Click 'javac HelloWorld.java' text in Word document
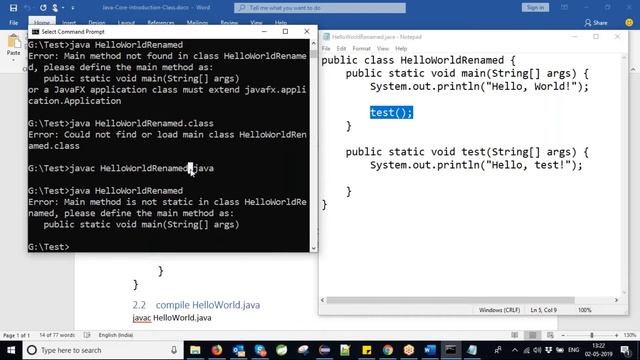 172,318
